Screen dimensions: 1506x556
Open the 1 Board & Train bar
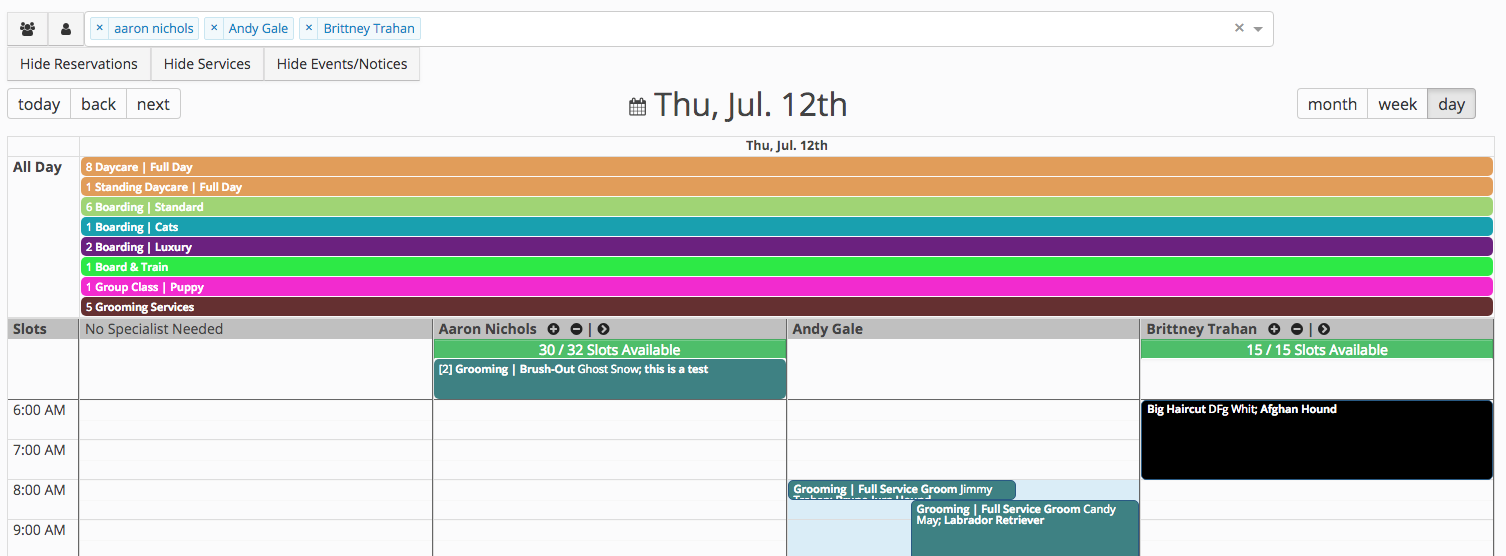point(786,267)
